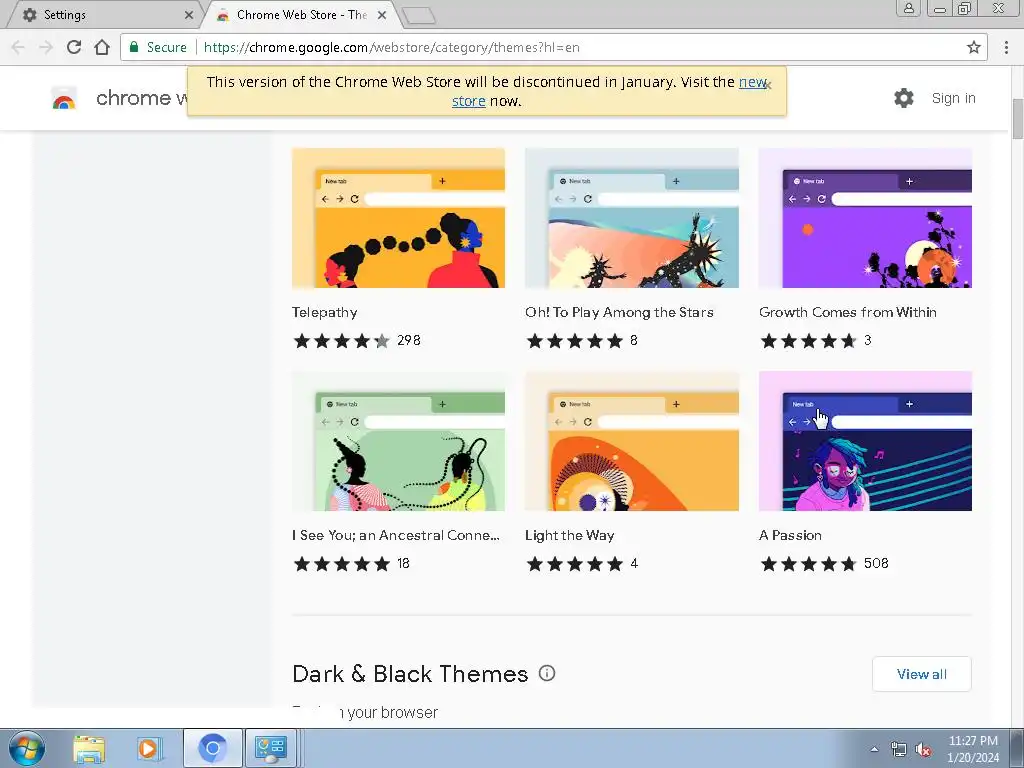Click the muted volume tray icon
1024x768 pixels.
point(923,750)
